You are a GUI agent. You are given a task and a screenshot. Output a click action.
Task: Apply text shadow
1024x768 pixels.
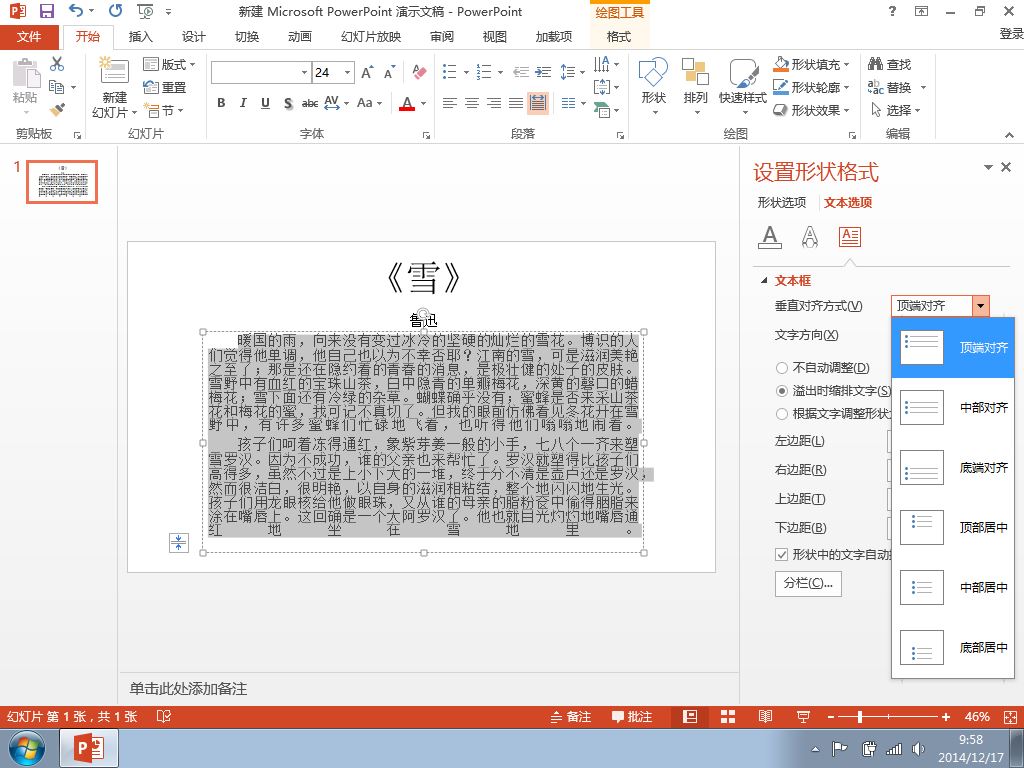287,103
